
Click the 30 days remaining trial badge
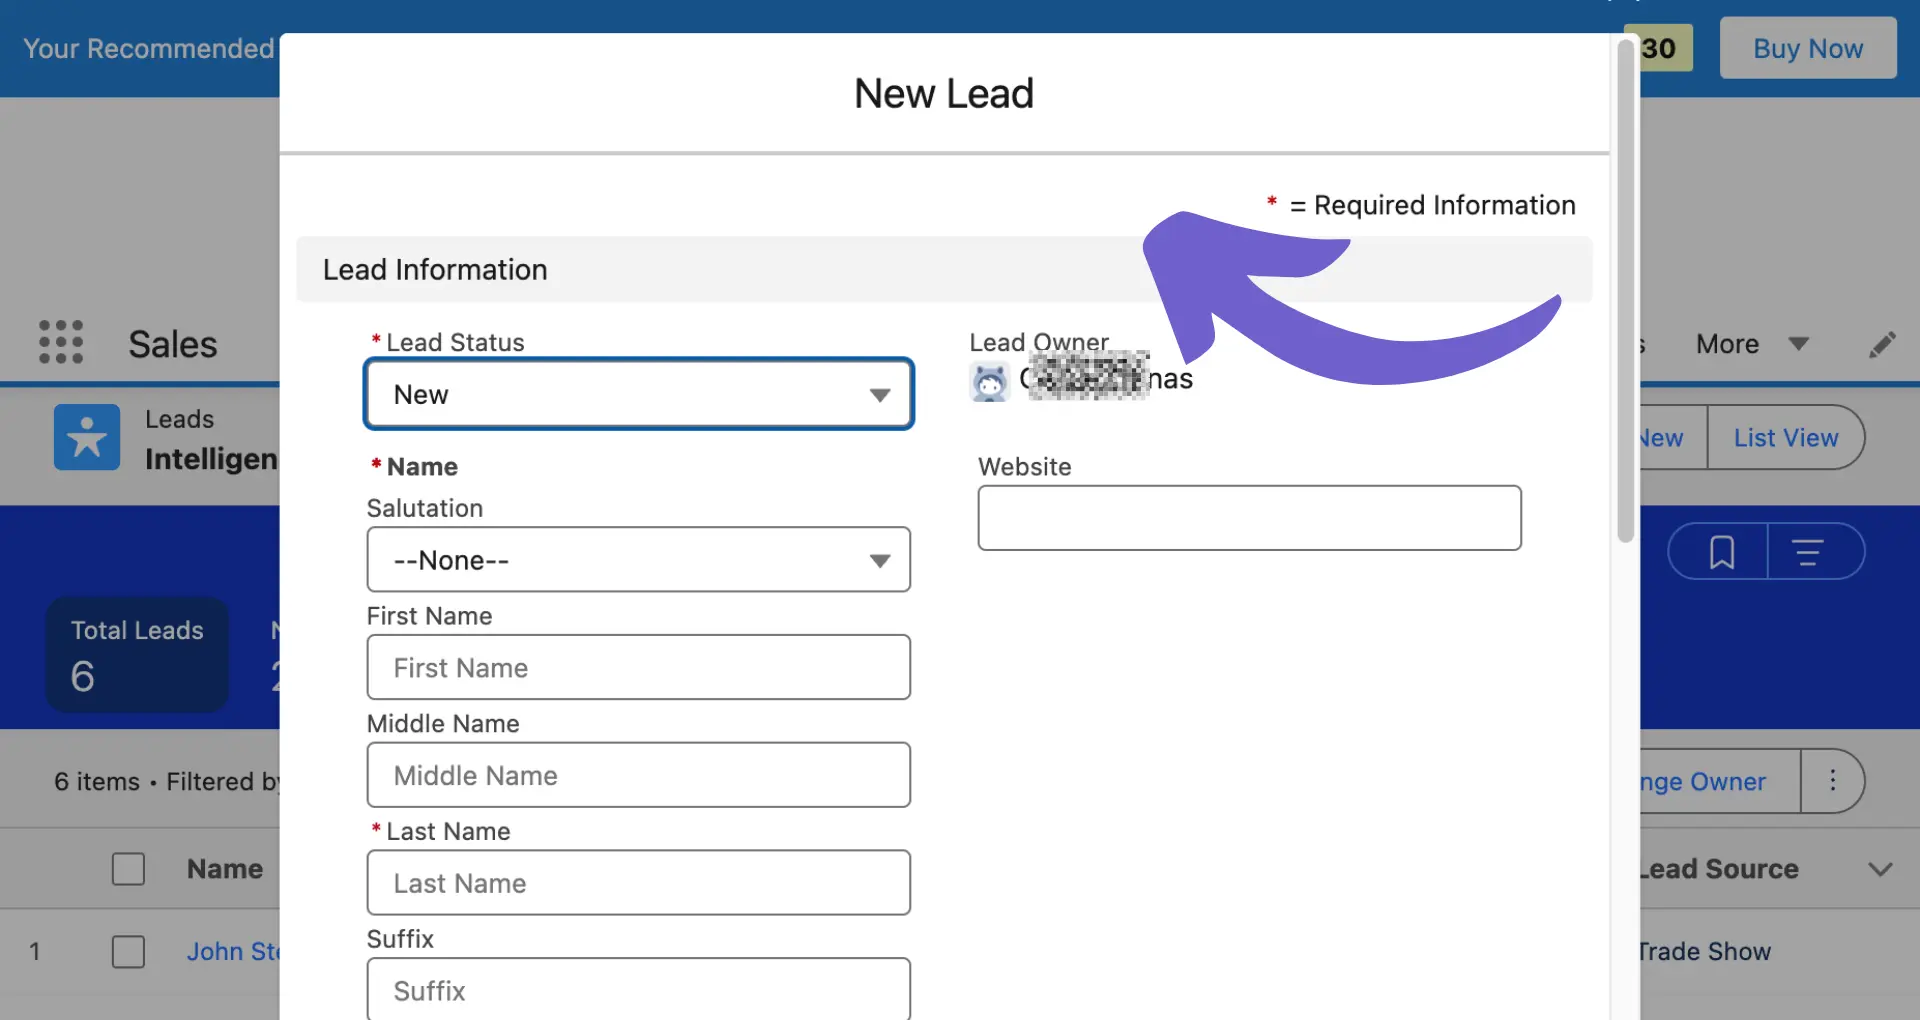click(1658, 48)
